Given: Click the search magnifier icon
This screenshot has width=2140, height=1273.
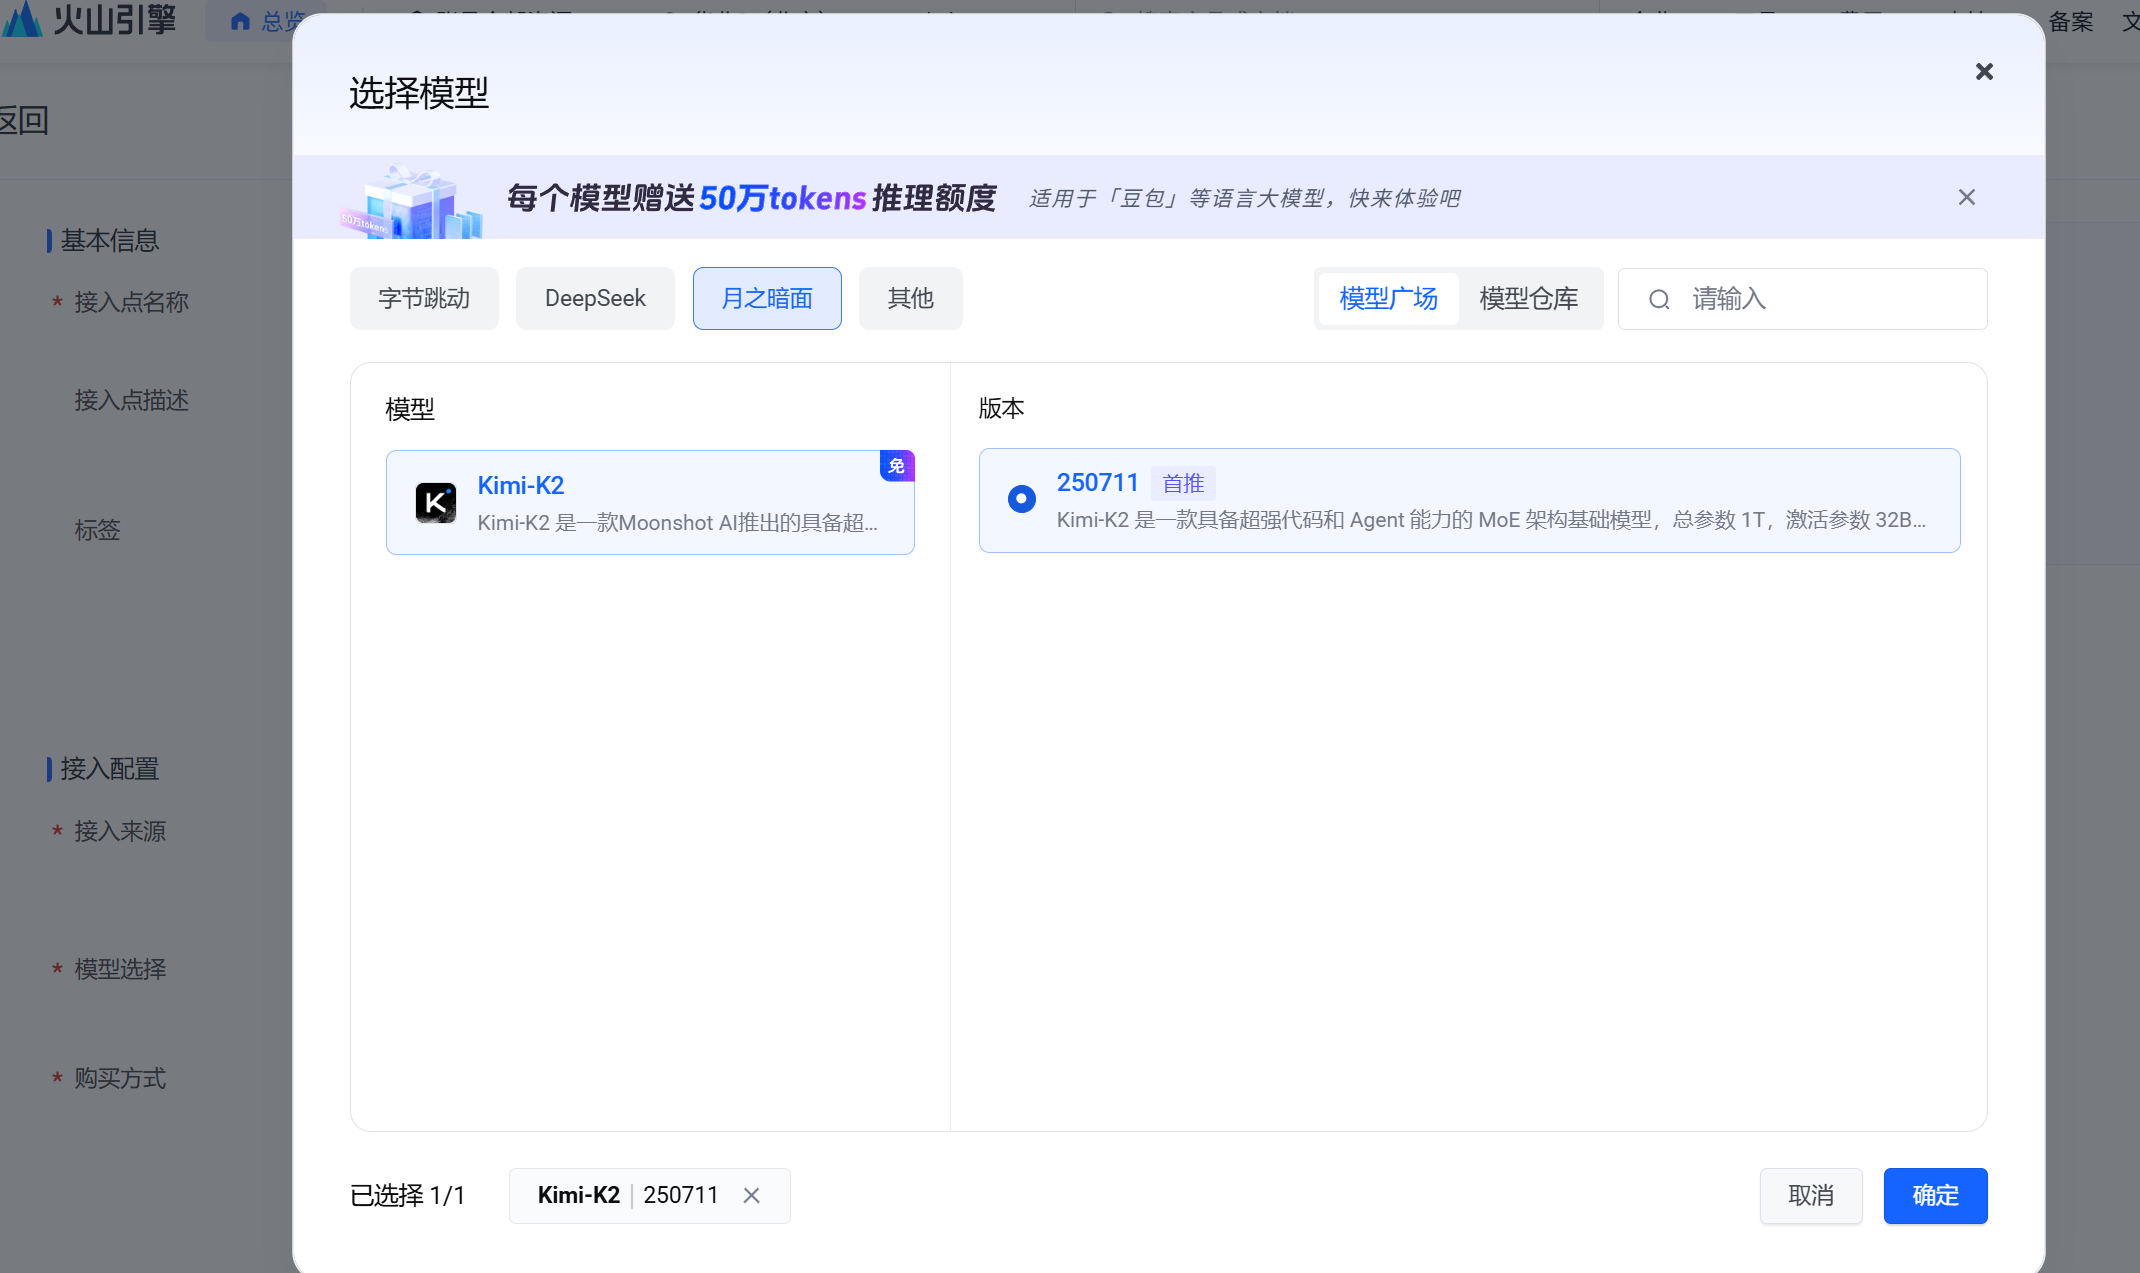Looking at the screenshot, I should click(x=1659, y=299).
